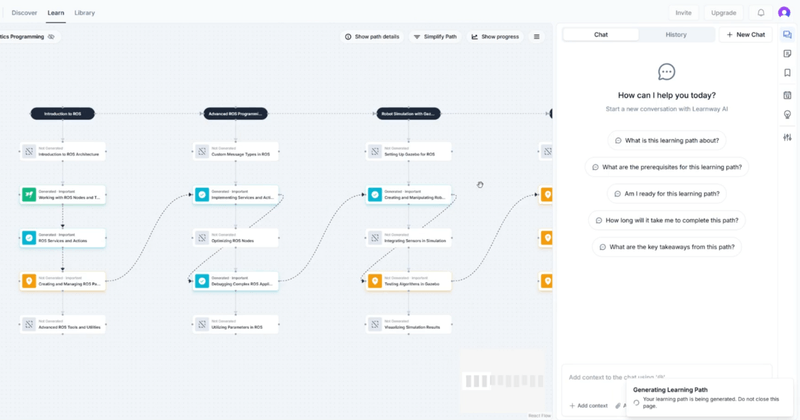Viewport: 800px width, 420px height.
Task: Click 'Custom Message Types in ROS' node title
Action: tap(241, 154)
